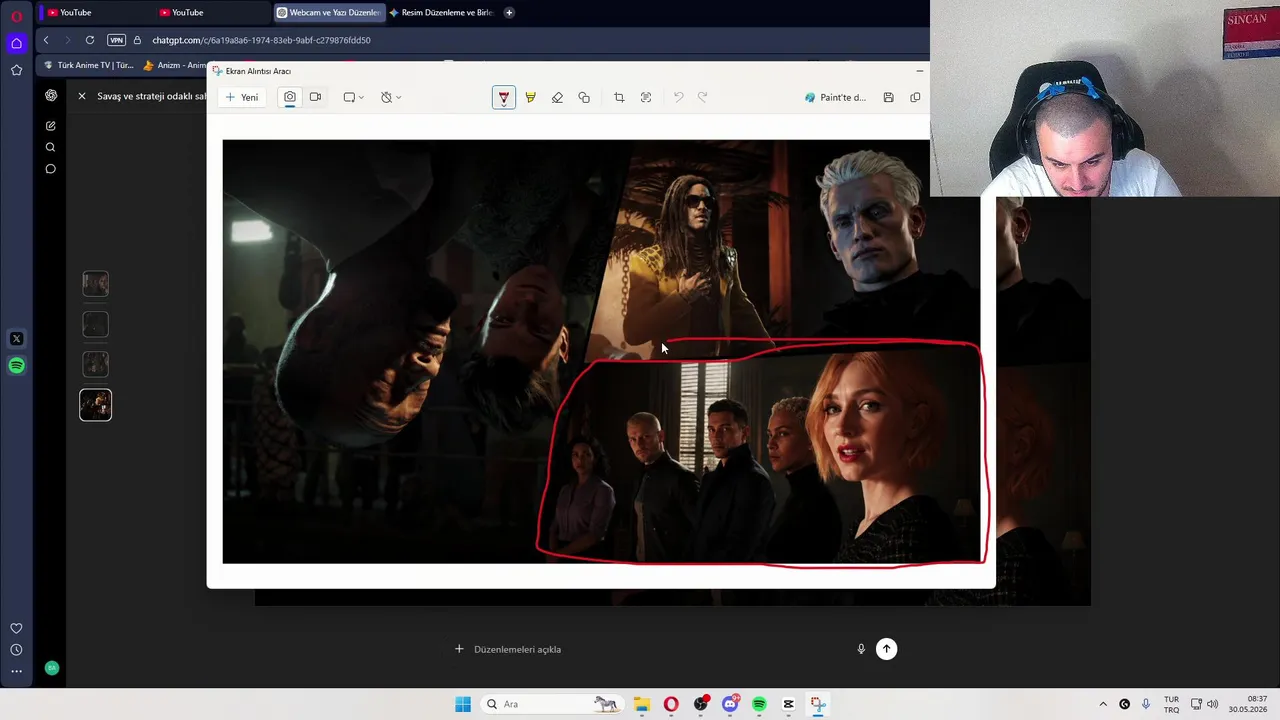
Task: Open image with Paint'te d... button
Action: [x=836, y=97]
